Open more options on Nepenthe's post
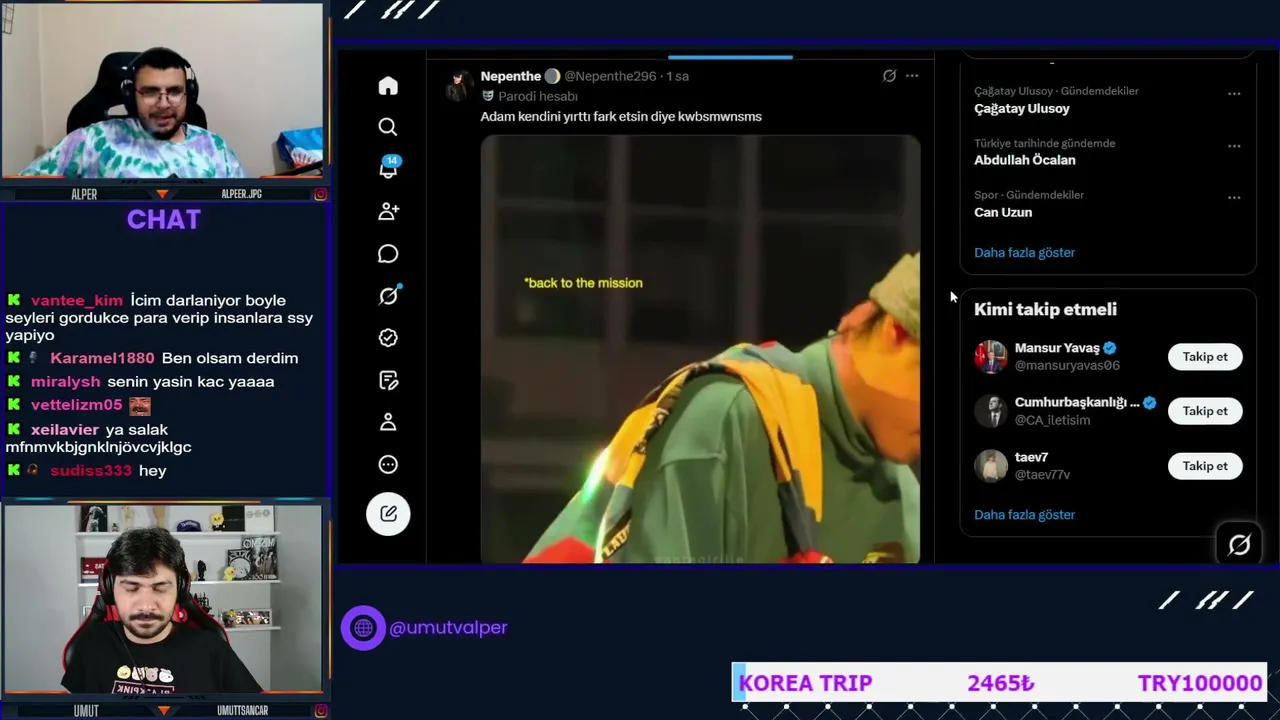 click(912, 76)
